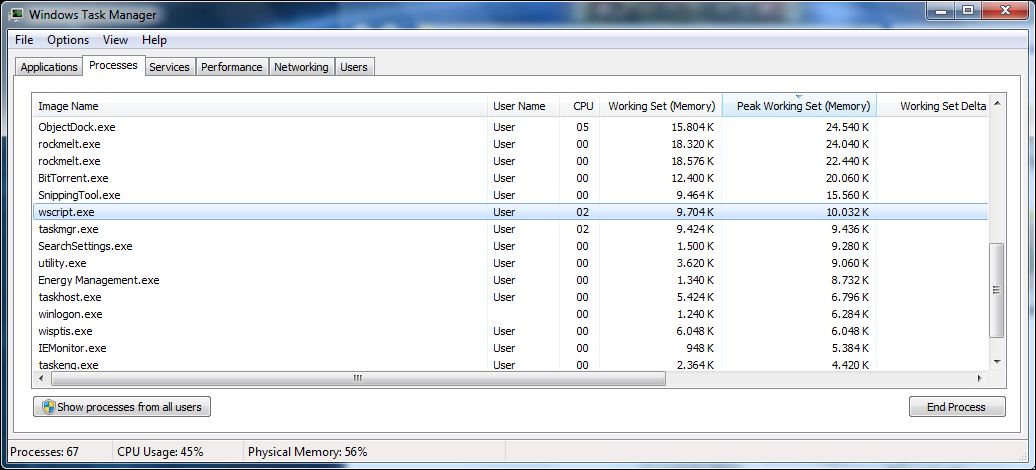Switch to the Users tab

pos(353,67)
